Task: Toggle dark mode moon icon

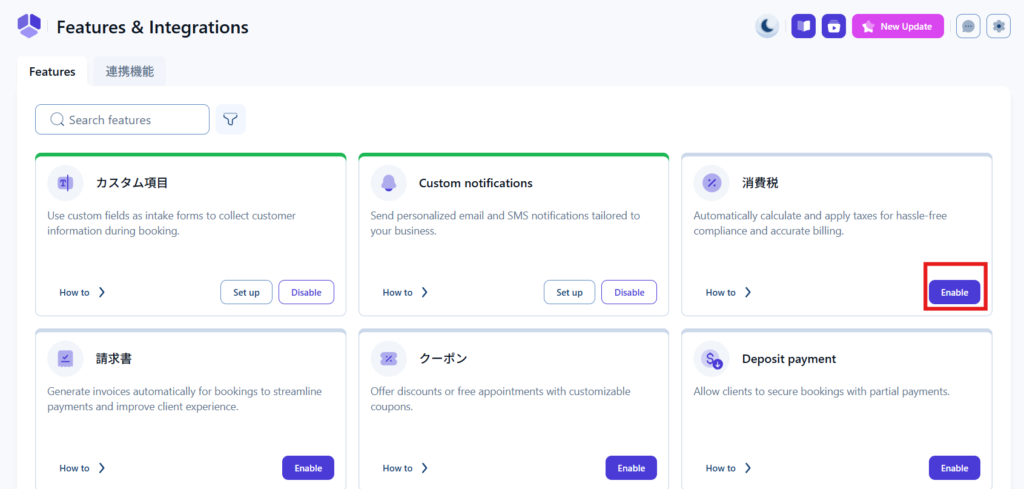Action: (x=767, y=27)
